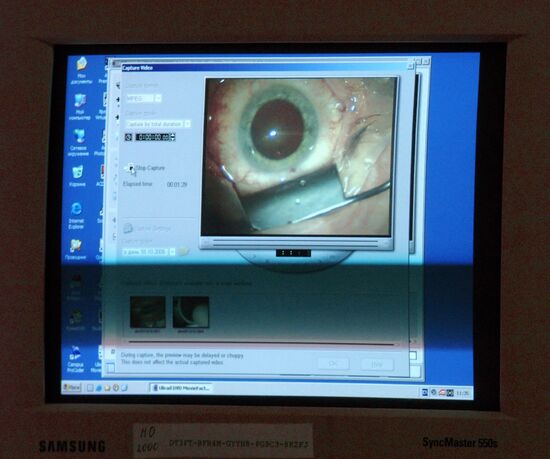The image size is (550, 459).
Task: Close the Capture Video dialog
Action: click(x=410, y=66)
